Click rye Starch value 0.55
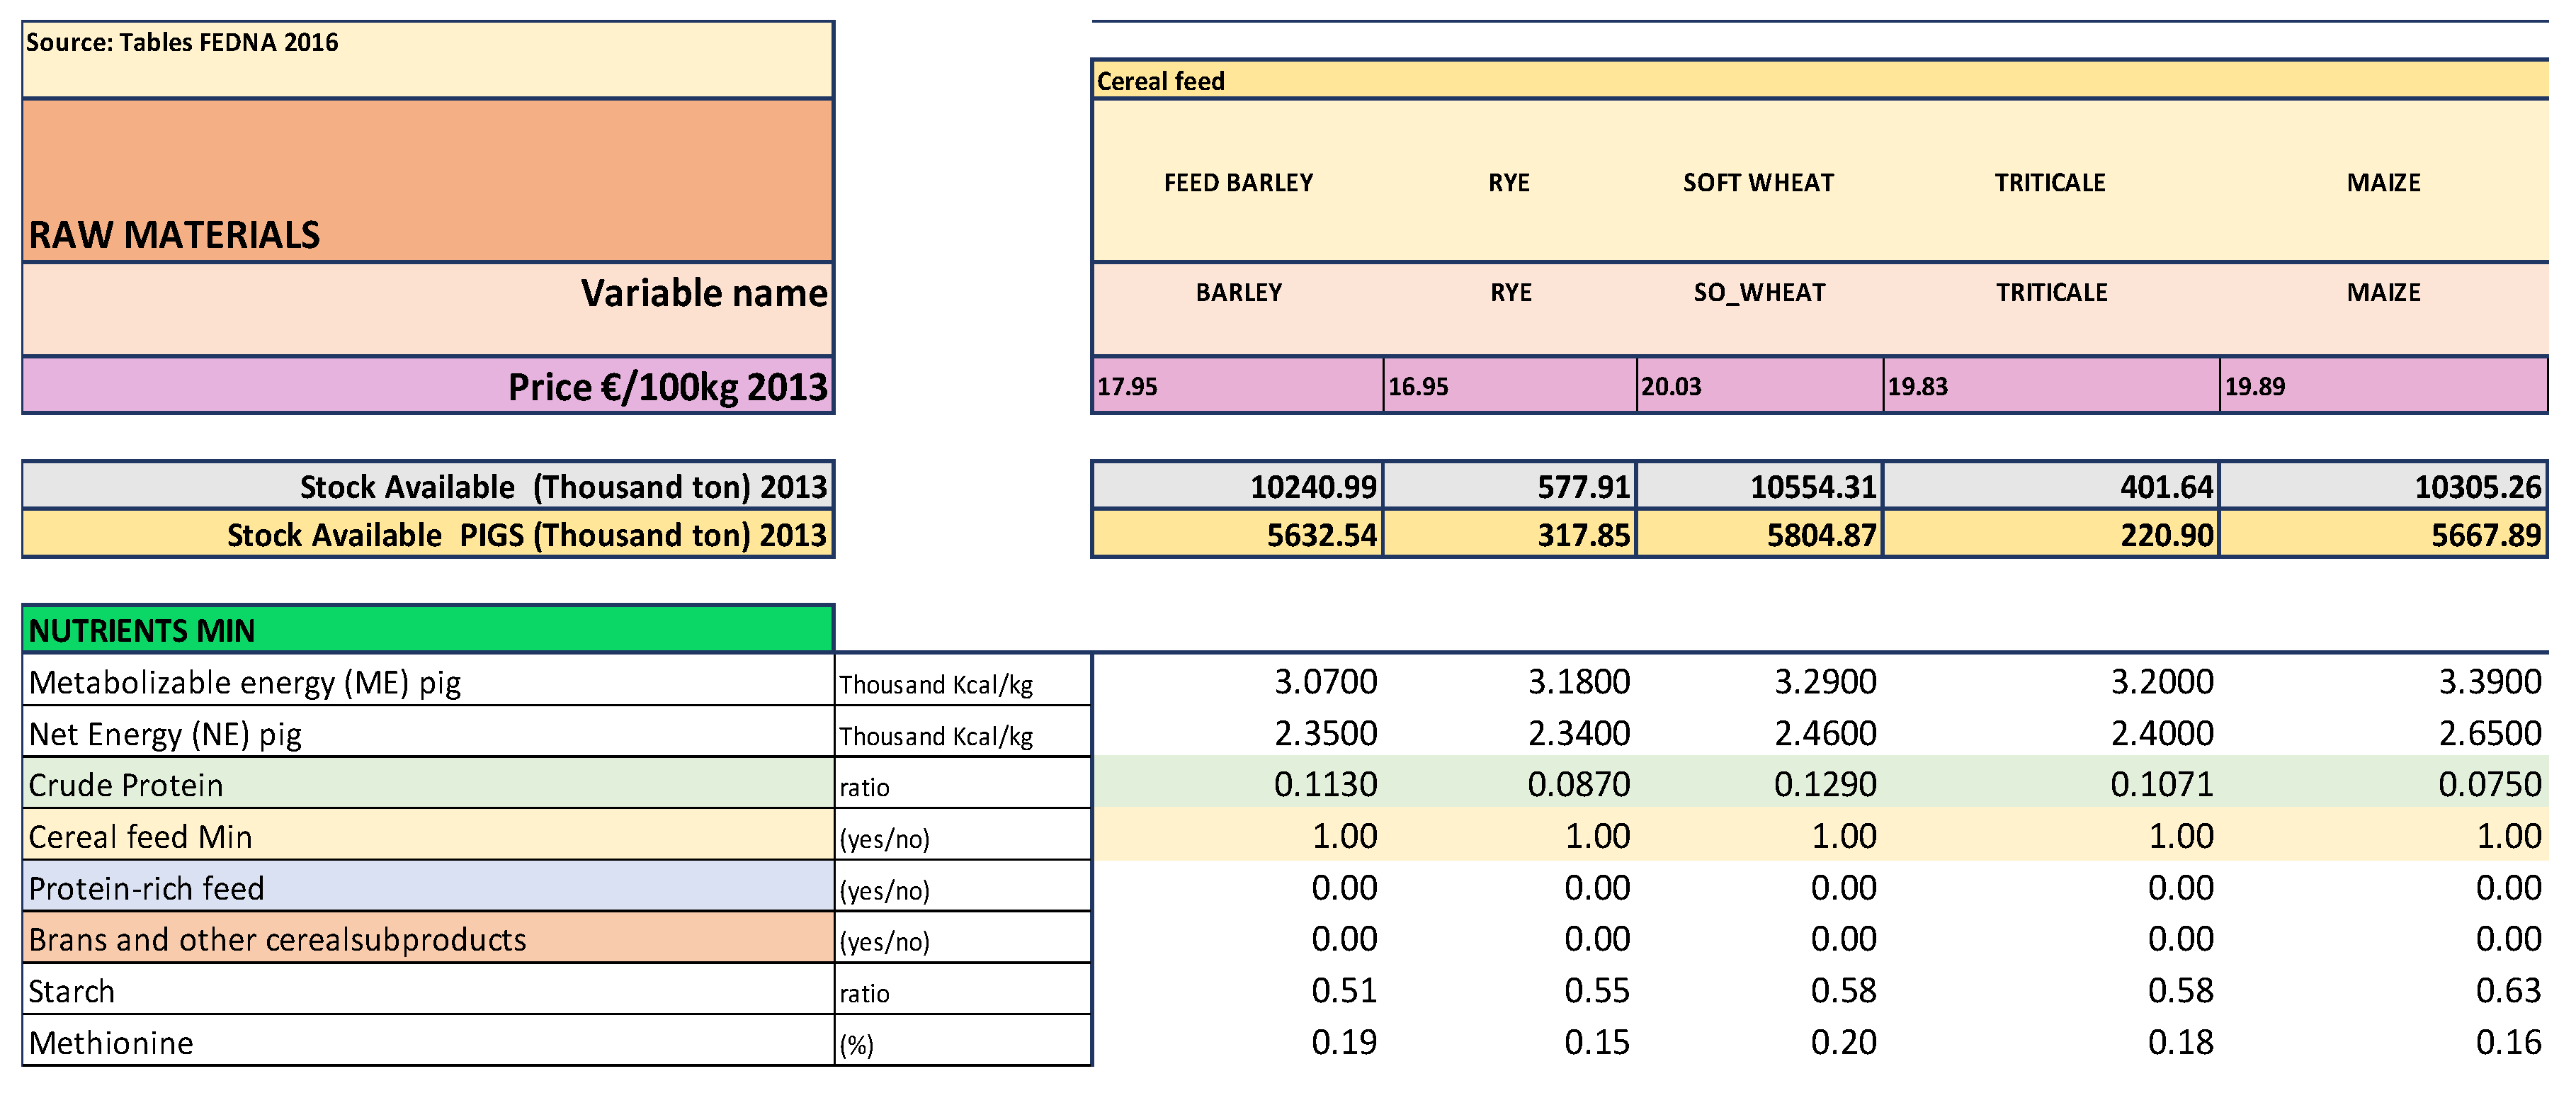2576x1093 pixels. point(1597,991)
